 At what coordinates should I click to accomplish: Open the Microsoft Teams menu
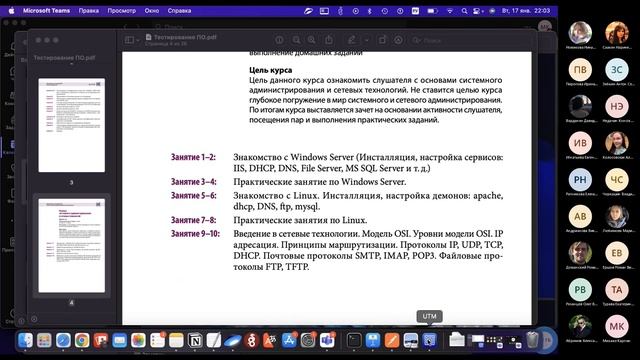pyautogui.click(x=46, y=11)
